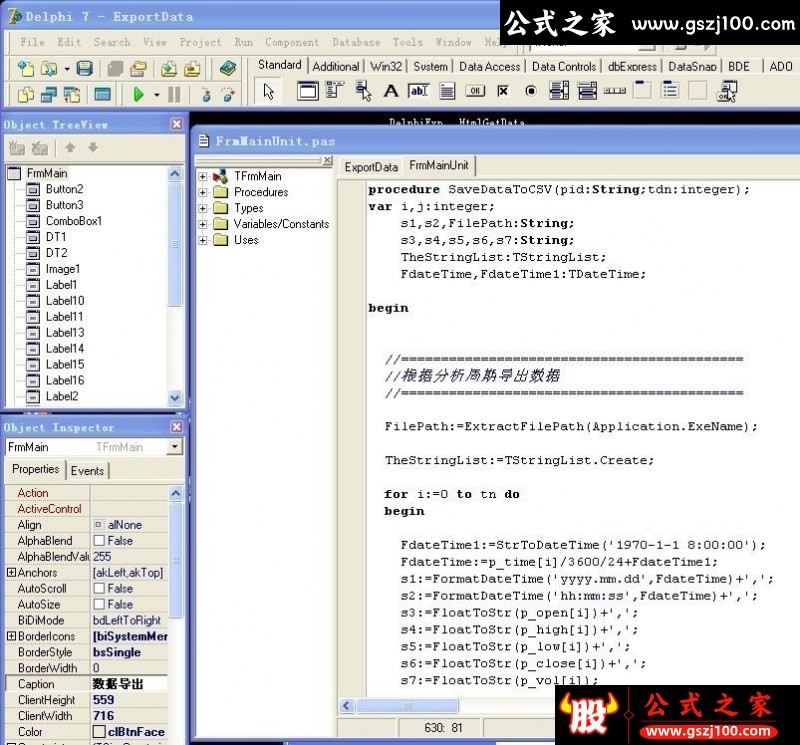This screenshot has width=800, height=745.
Task: Run the program with green arrow
Action: click(x=138, y=94)
